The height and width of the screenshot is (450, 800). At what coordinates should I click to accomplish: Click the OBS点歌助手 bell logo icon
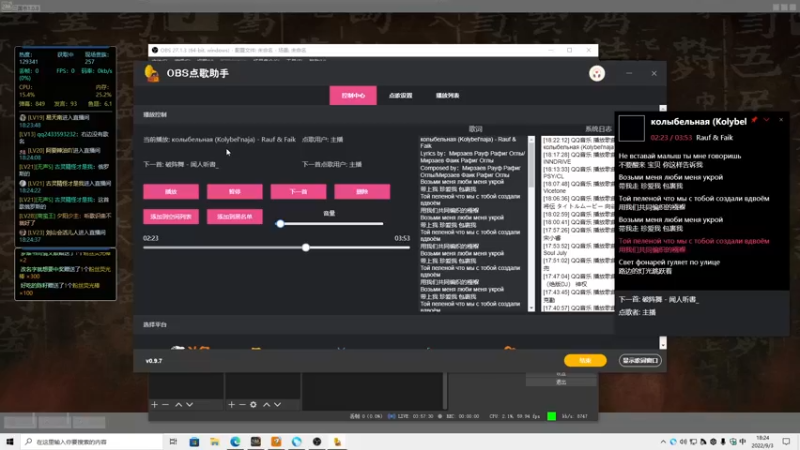152,73
